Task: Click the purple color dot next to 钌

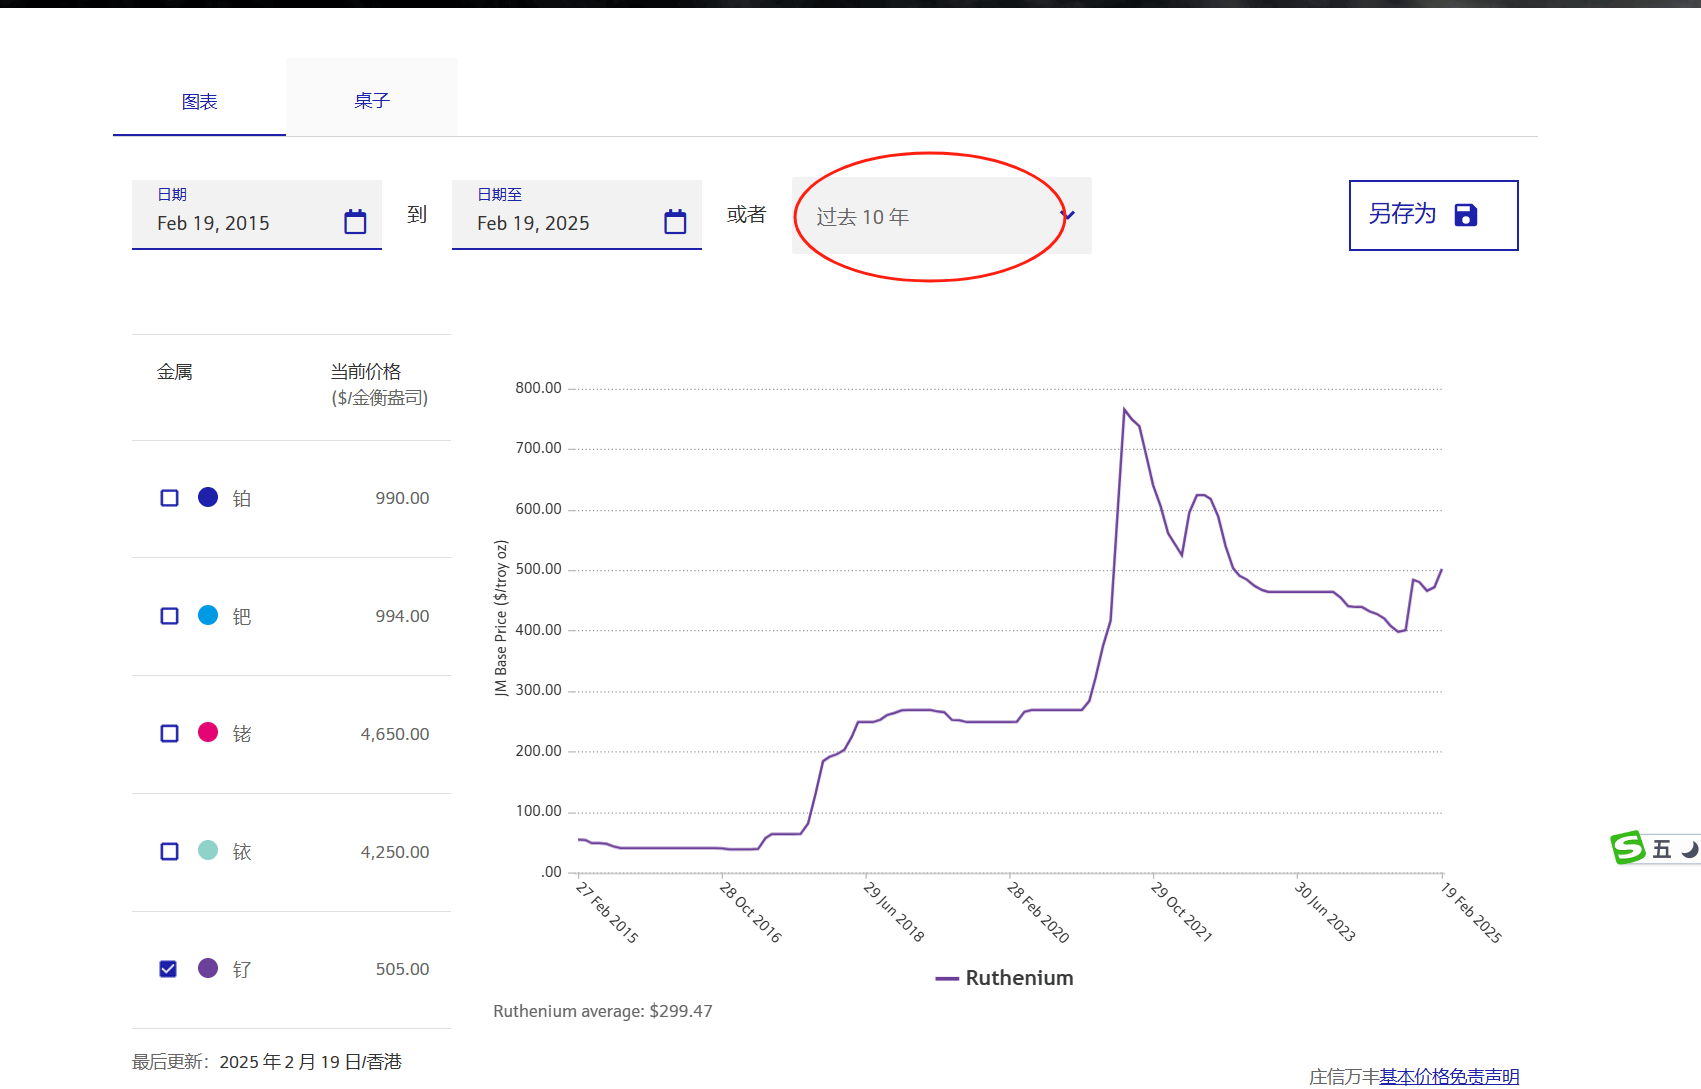Action: (x=207, y=968)
